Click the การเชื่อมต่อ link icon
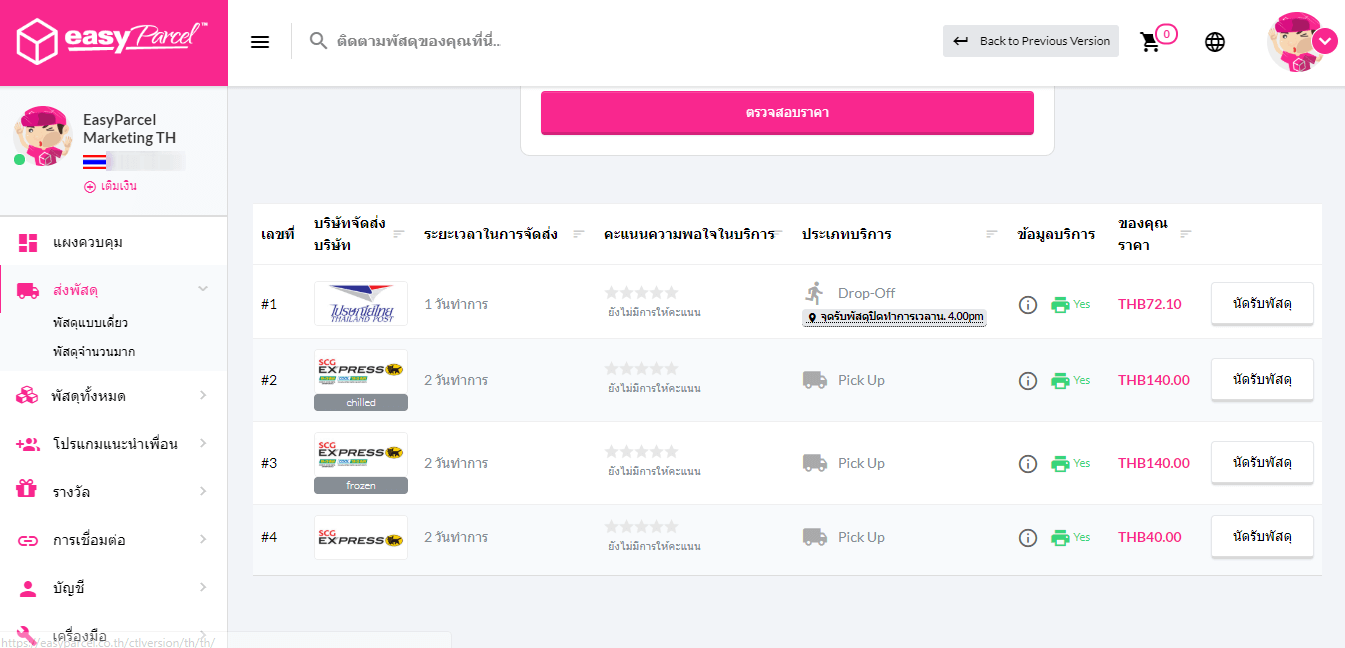This screenshot has width=1345, height=648. (28, 540)
